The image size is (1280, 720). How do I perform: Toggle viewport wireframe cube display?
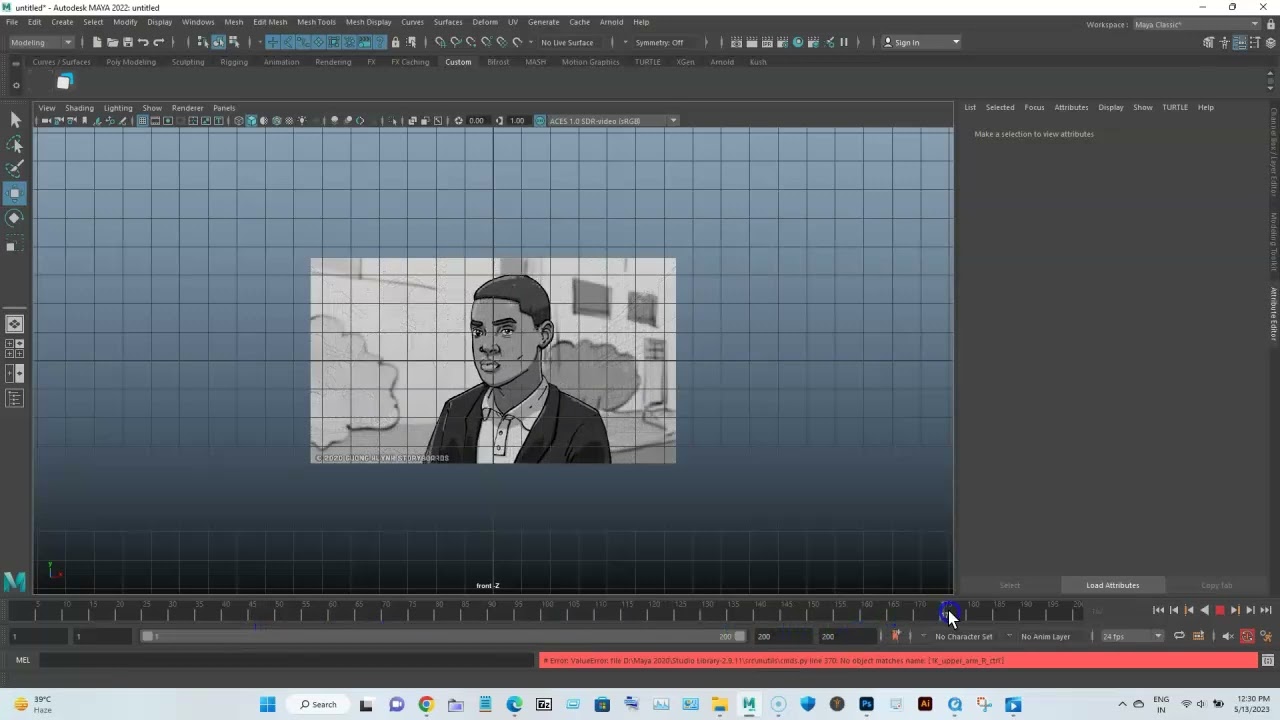pos(238,121)
